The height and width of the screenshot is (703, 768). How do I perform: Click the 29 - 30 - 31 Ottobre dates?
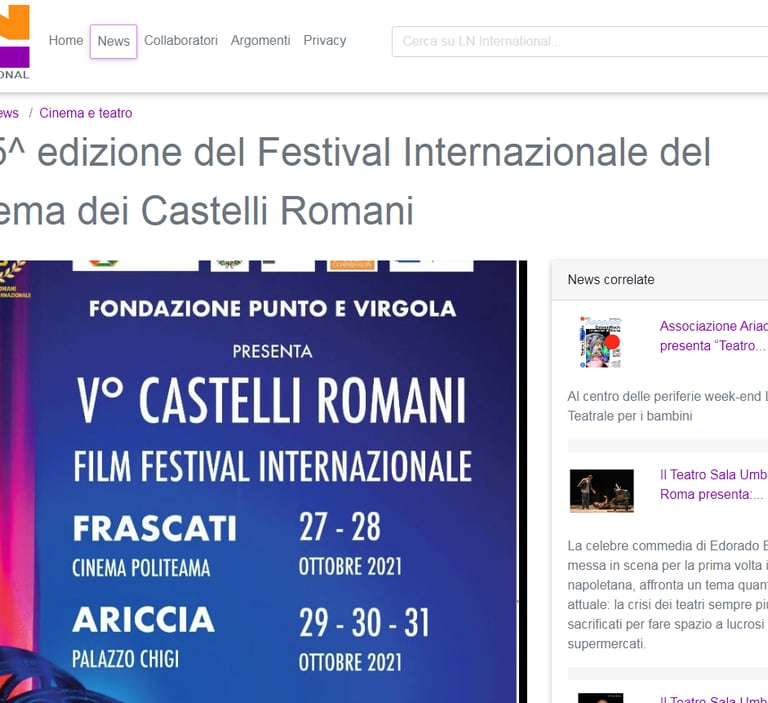coord(364,639)
